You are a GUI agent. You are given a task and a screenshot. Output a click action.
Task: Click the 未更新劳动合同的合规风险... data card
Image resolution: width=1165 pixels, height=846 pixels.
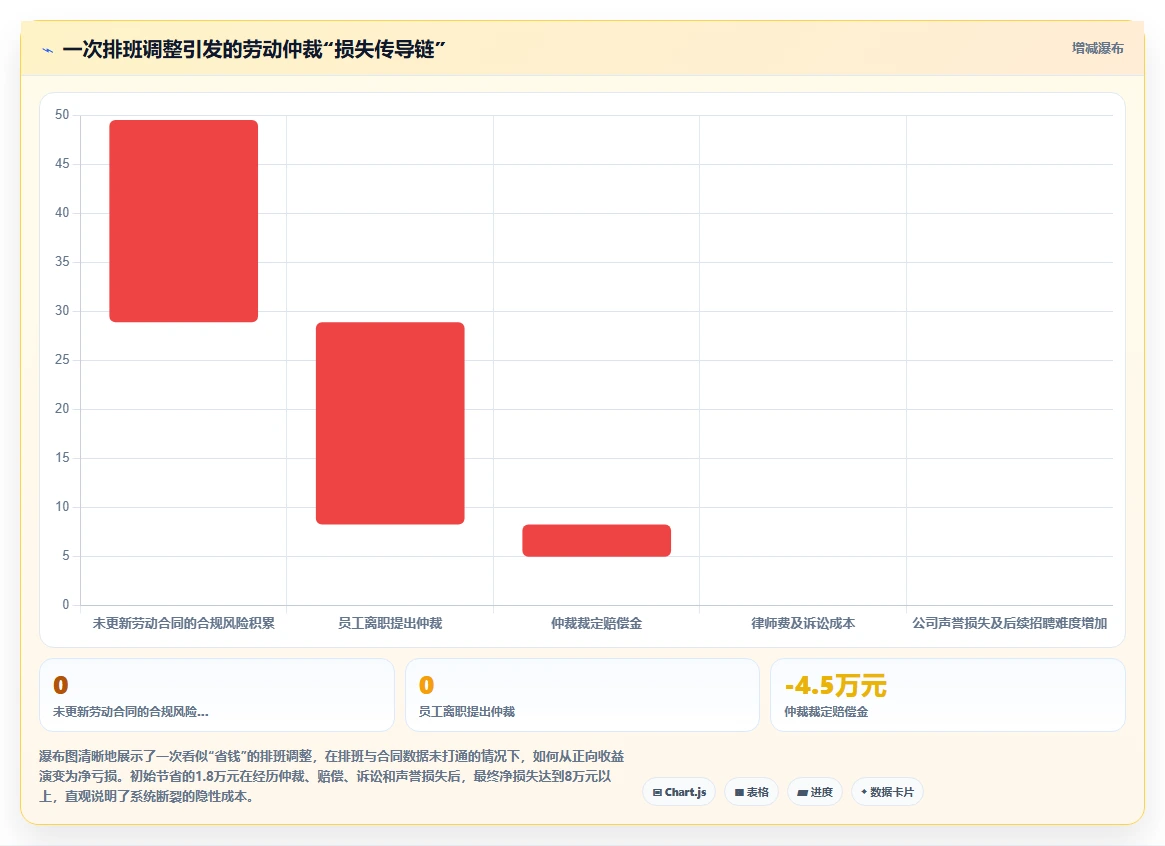pos(217,694)
